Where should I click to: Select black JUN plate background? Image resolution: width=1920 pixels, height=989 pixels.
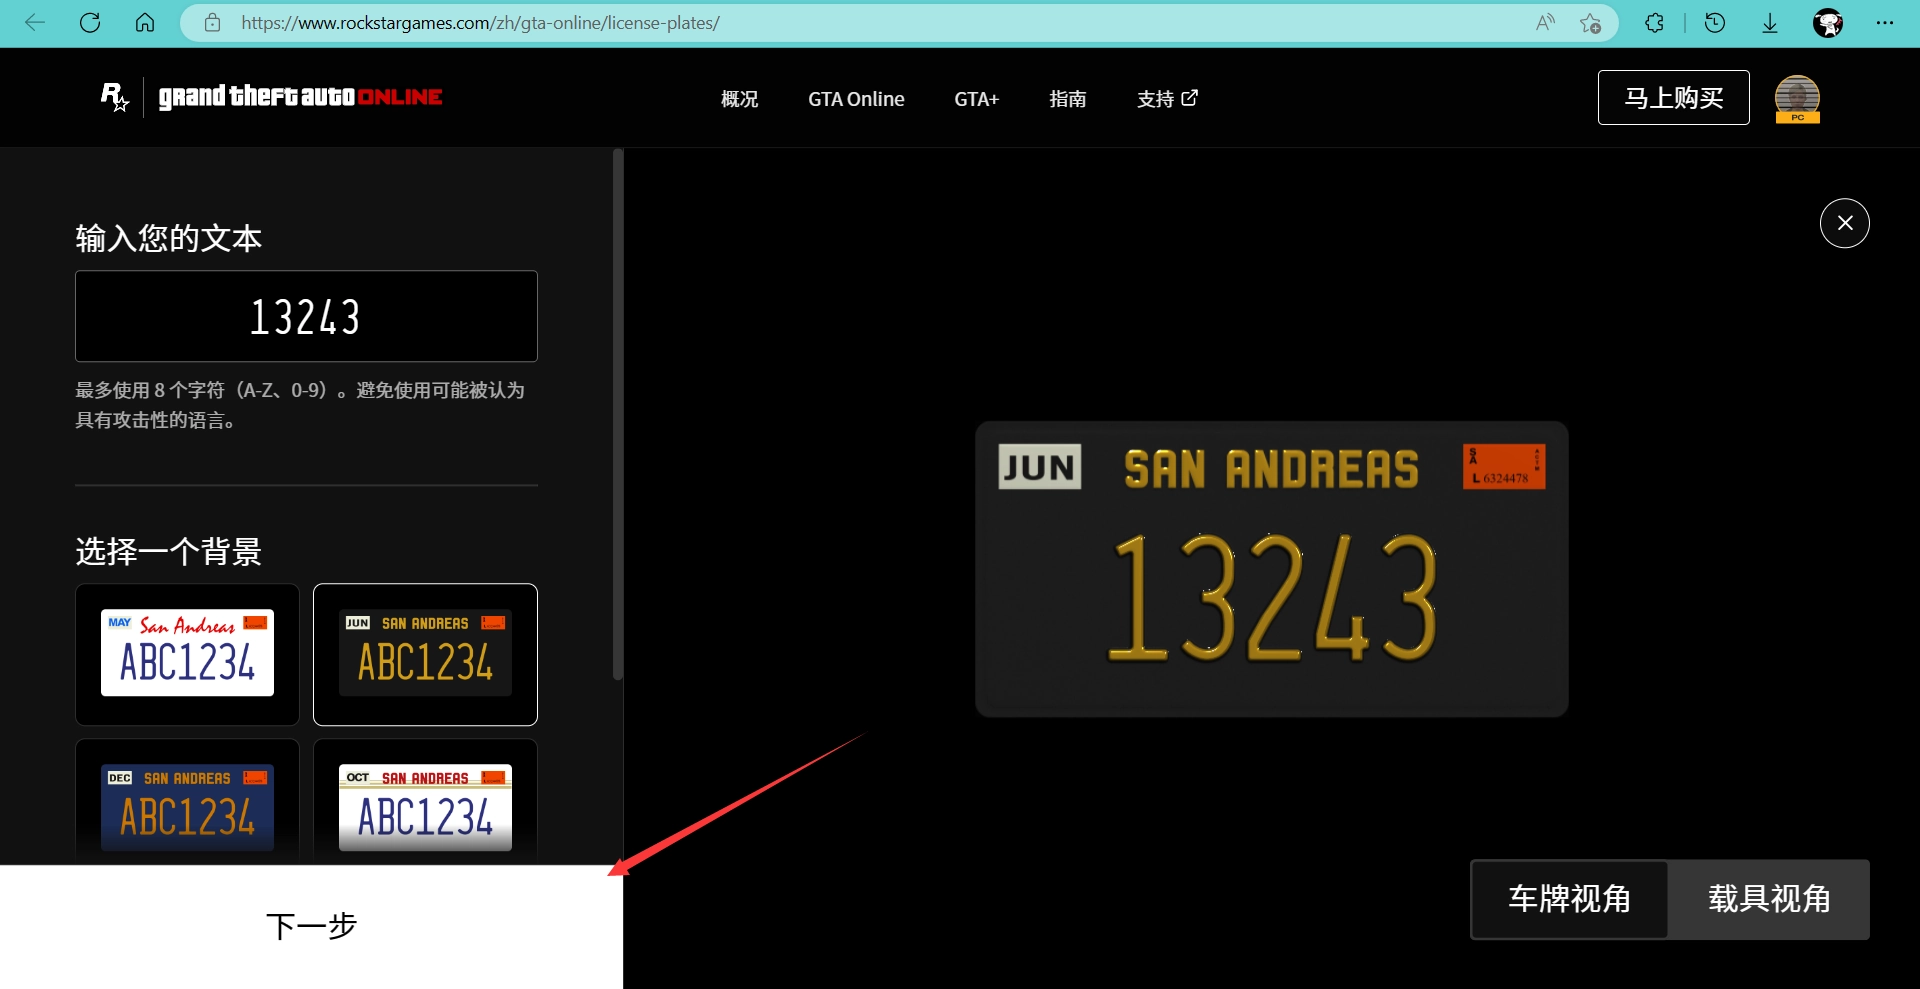click(425, 654)
